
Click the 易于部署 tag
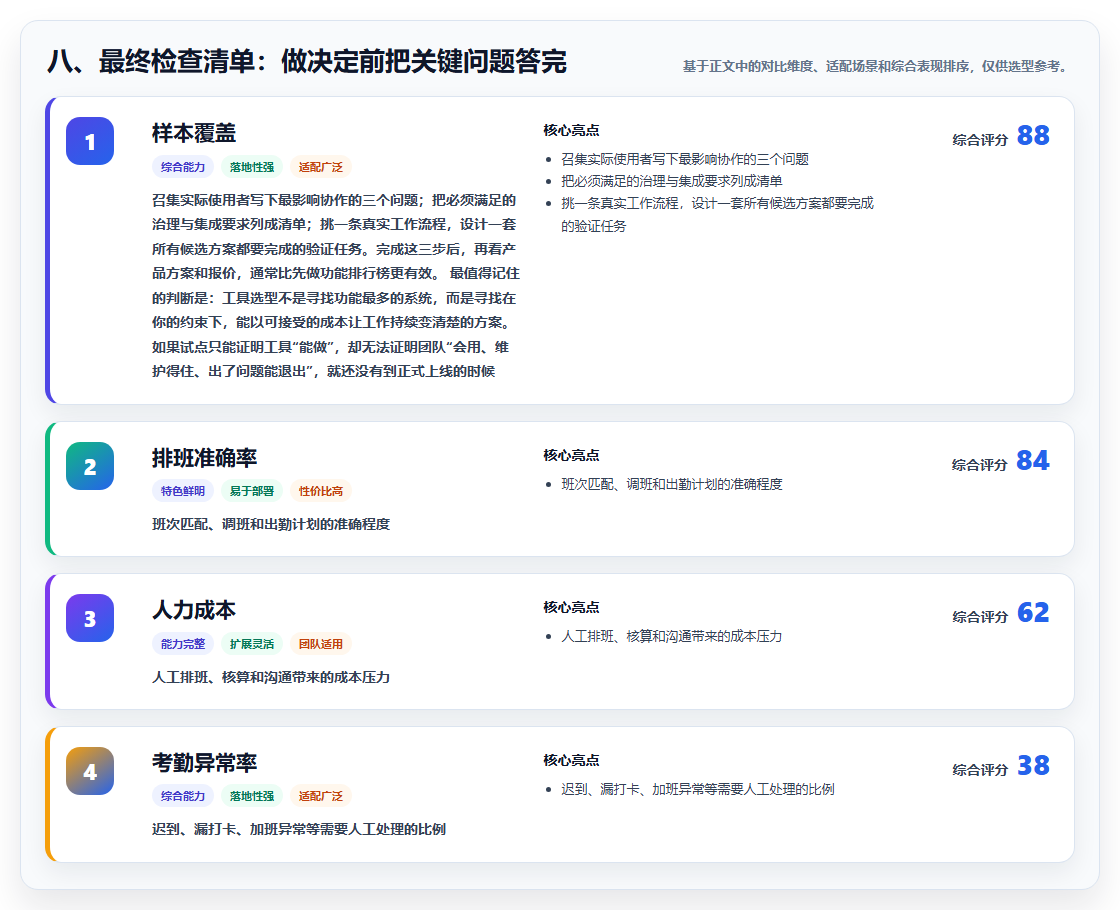click(x=252, y=491)
